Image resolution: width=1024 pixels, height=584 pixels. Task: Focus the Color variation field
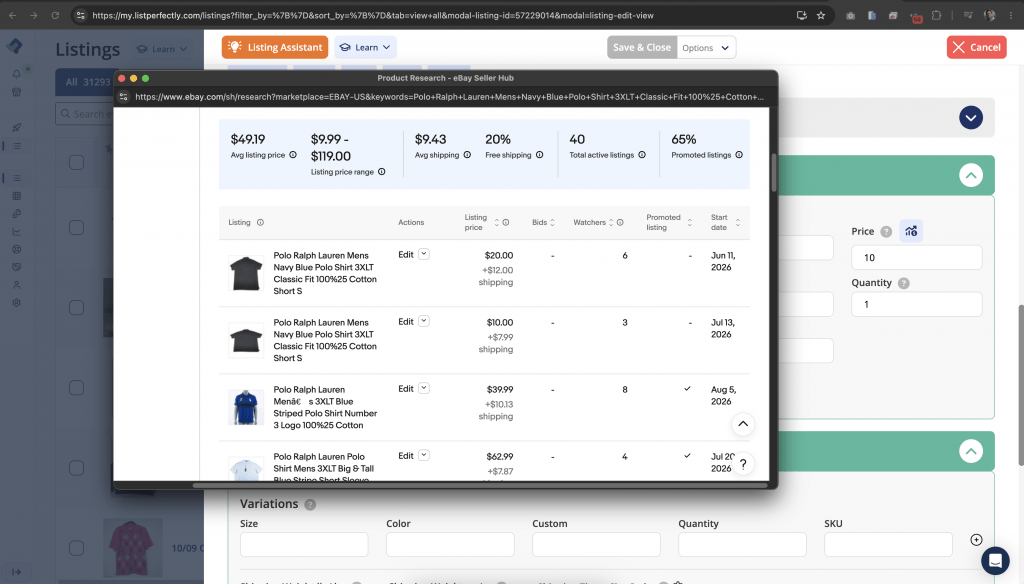tap(450, 544)
